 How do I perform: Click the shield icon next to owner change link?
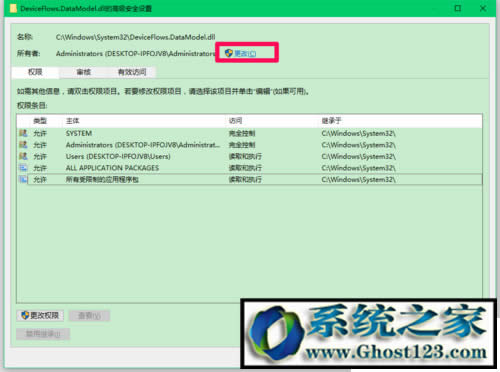click(228, 53)
